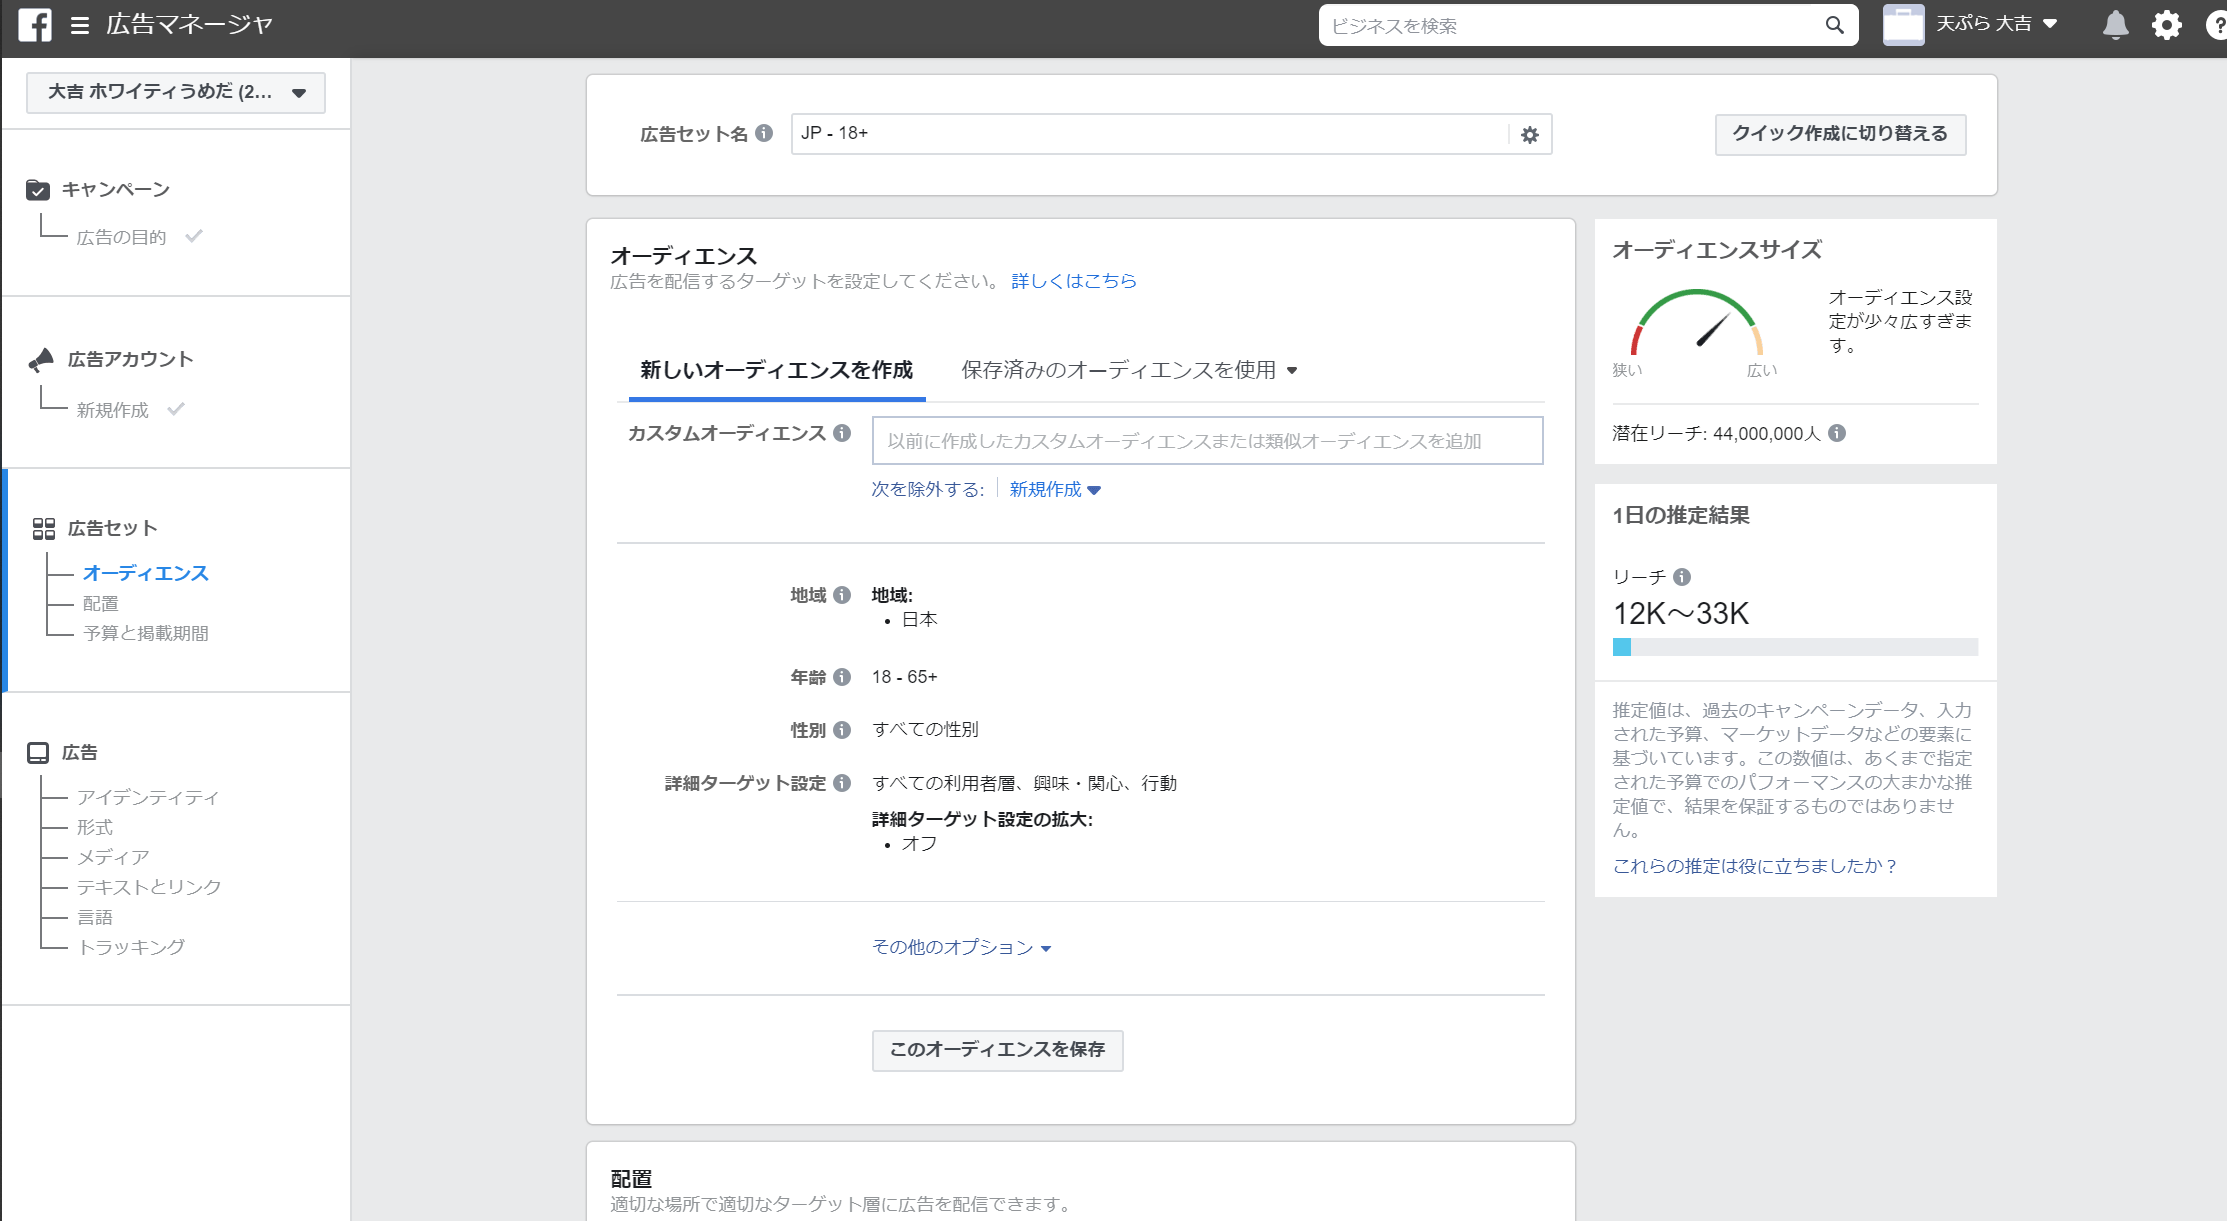The height and width of the screenshot is (1221, 2227).
Task: Click the gear icon in ad set name field
Action: tap(1529, 135)
